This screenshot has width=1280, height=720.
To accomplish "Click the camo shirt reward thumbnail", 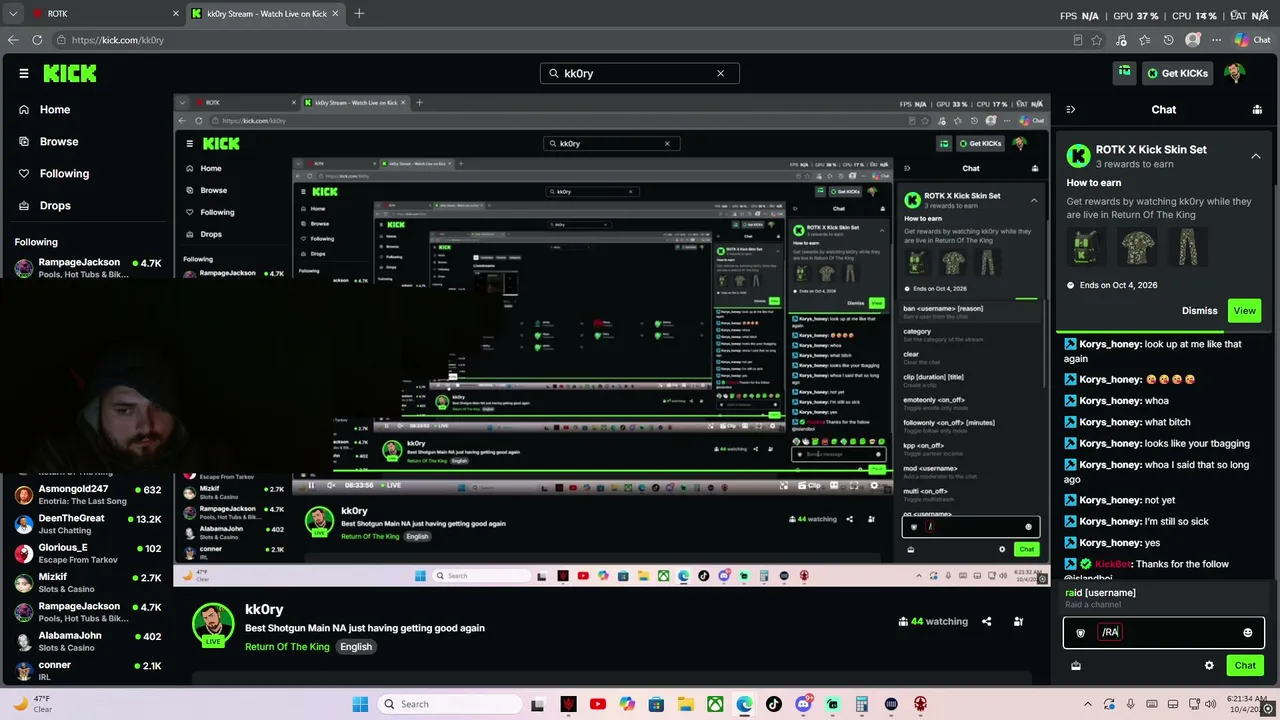I will pyautogui.click(x=1137, y=246).
